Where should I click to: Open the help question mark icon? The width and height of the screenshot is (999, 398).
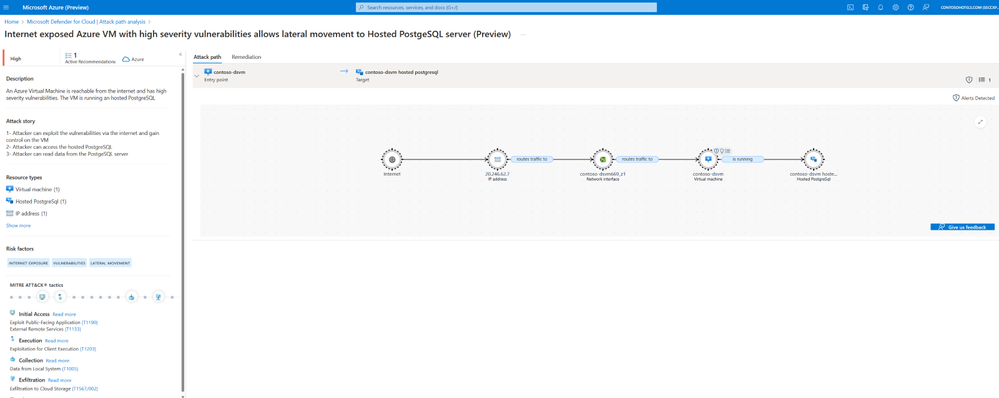pyautogui.click(x=910, y=8)
